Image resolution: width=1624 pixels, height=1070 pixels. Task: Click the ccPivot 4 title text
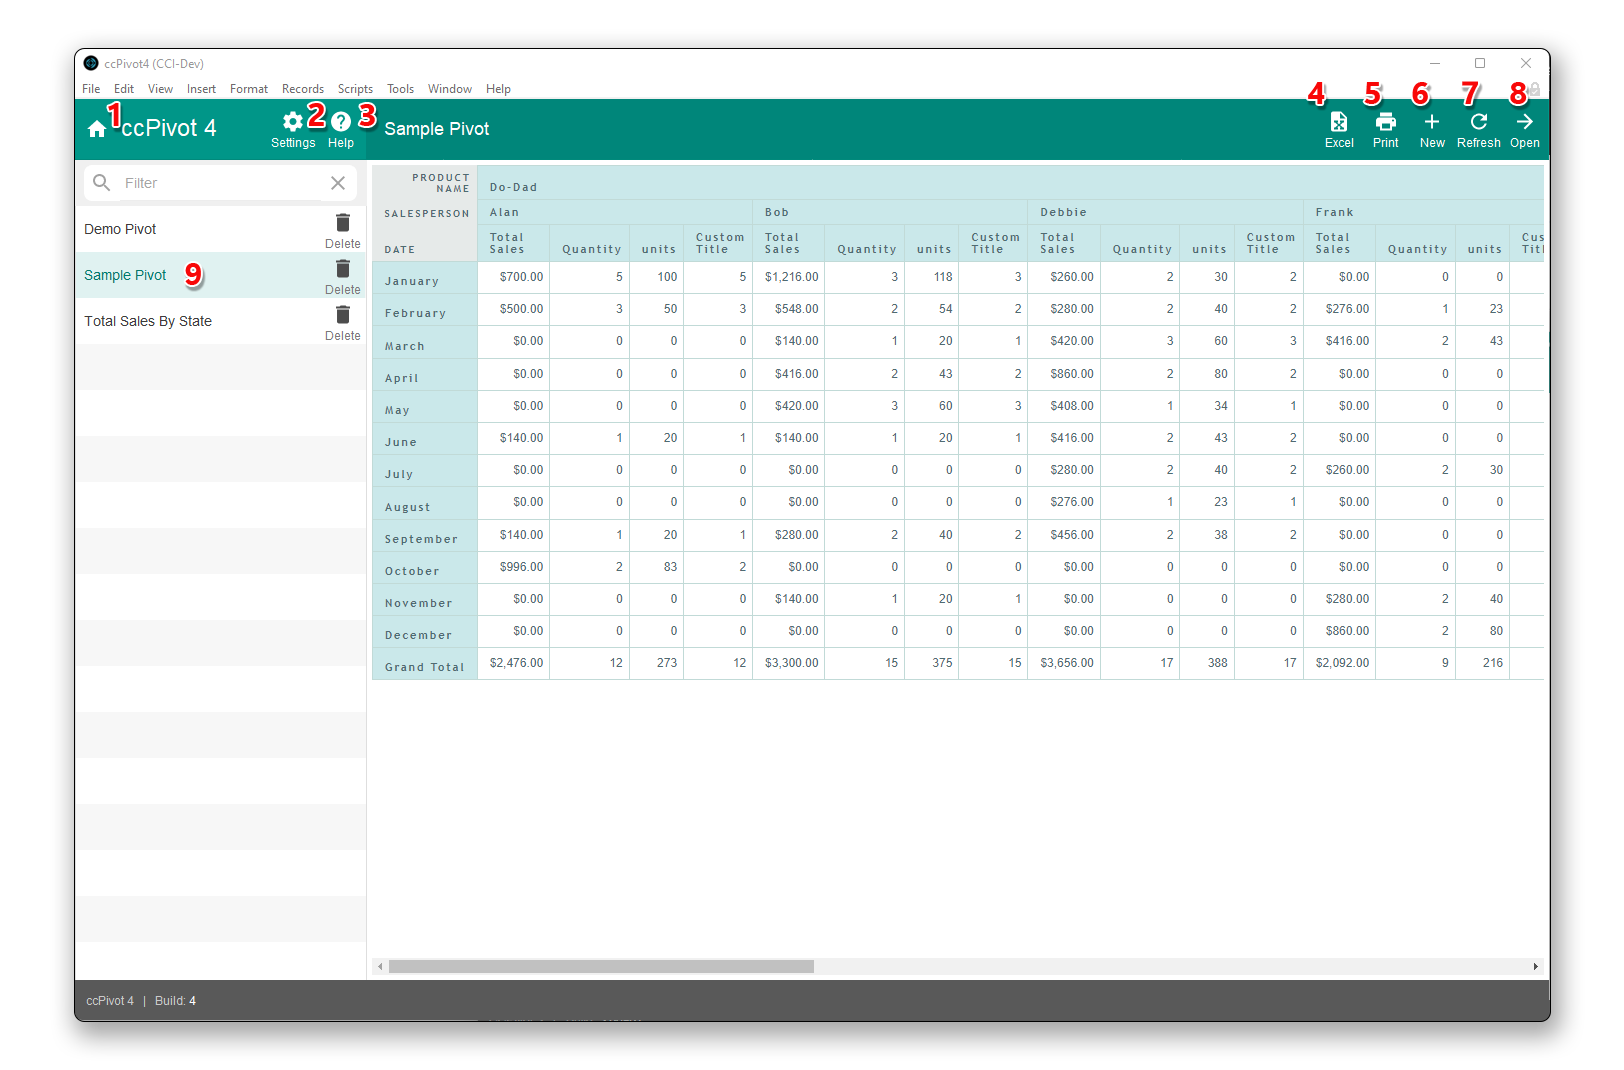168,128
